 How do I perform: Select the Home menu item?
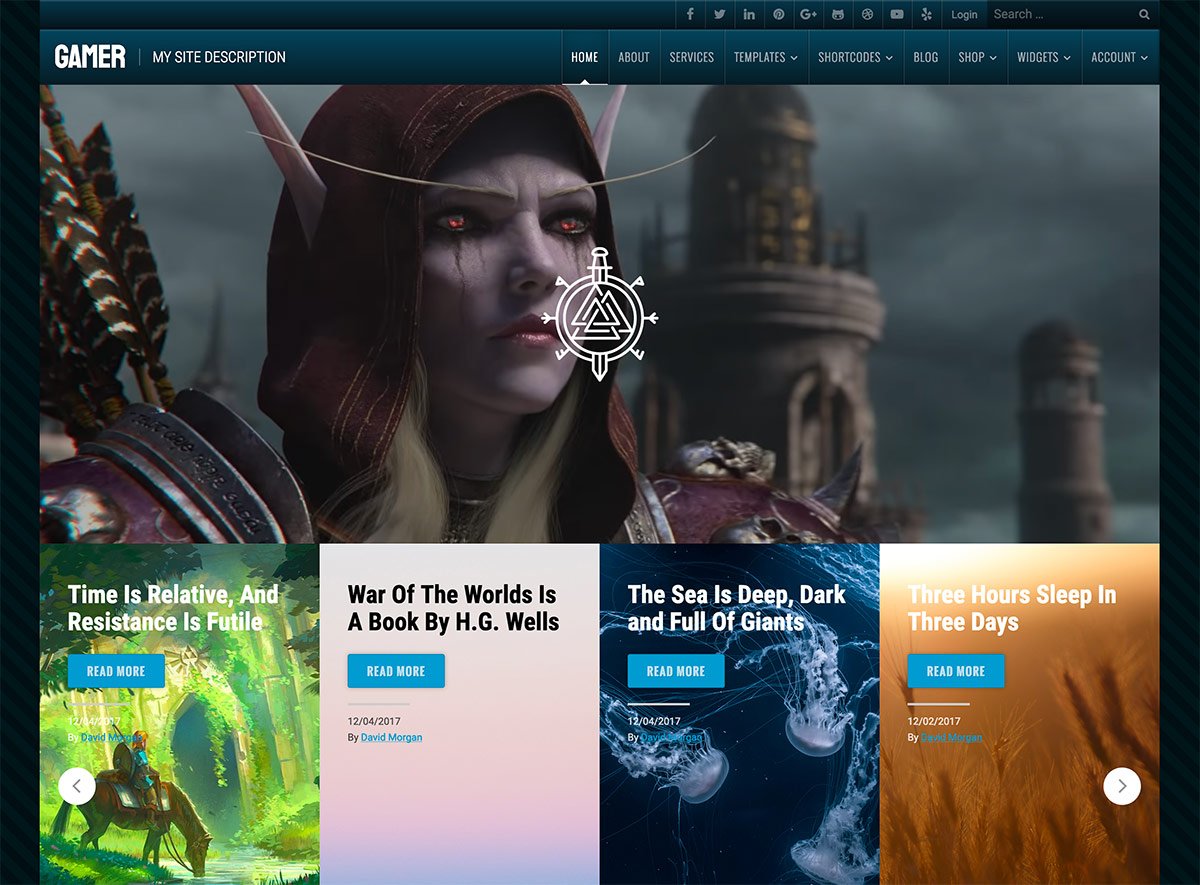click(x=585, y=57)
